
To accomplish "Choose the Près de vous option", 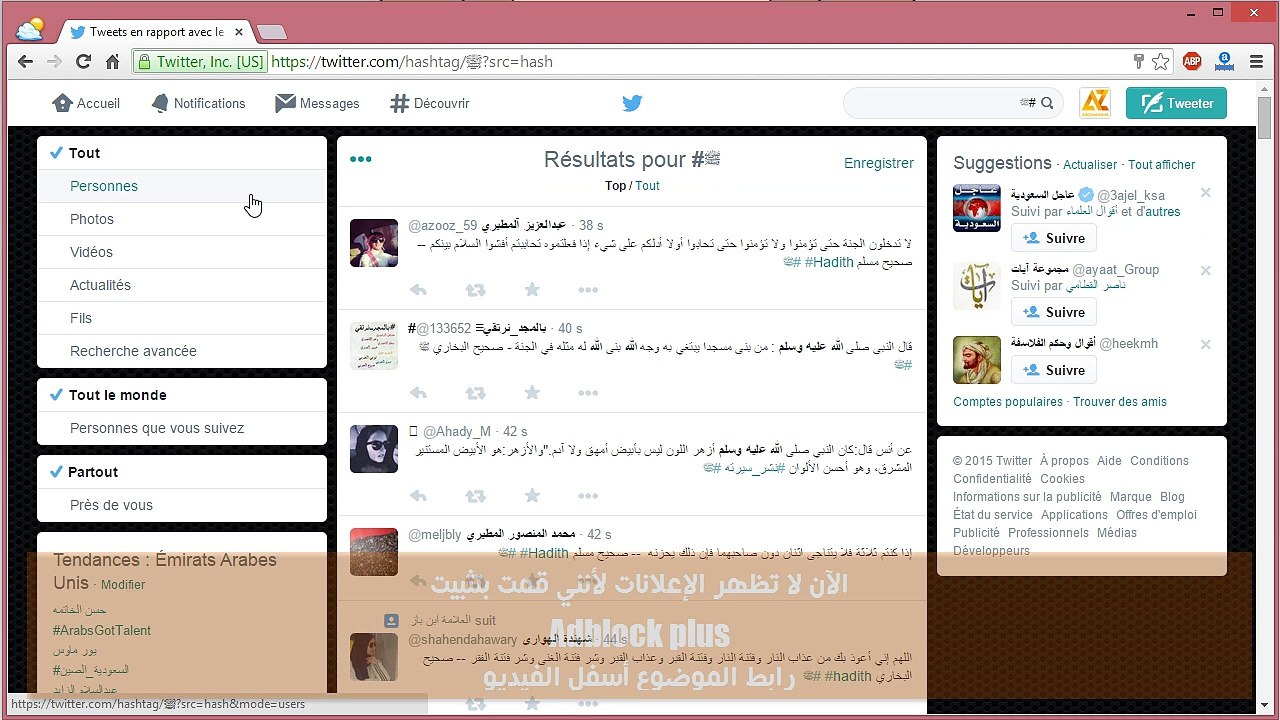I will point(182,505).
